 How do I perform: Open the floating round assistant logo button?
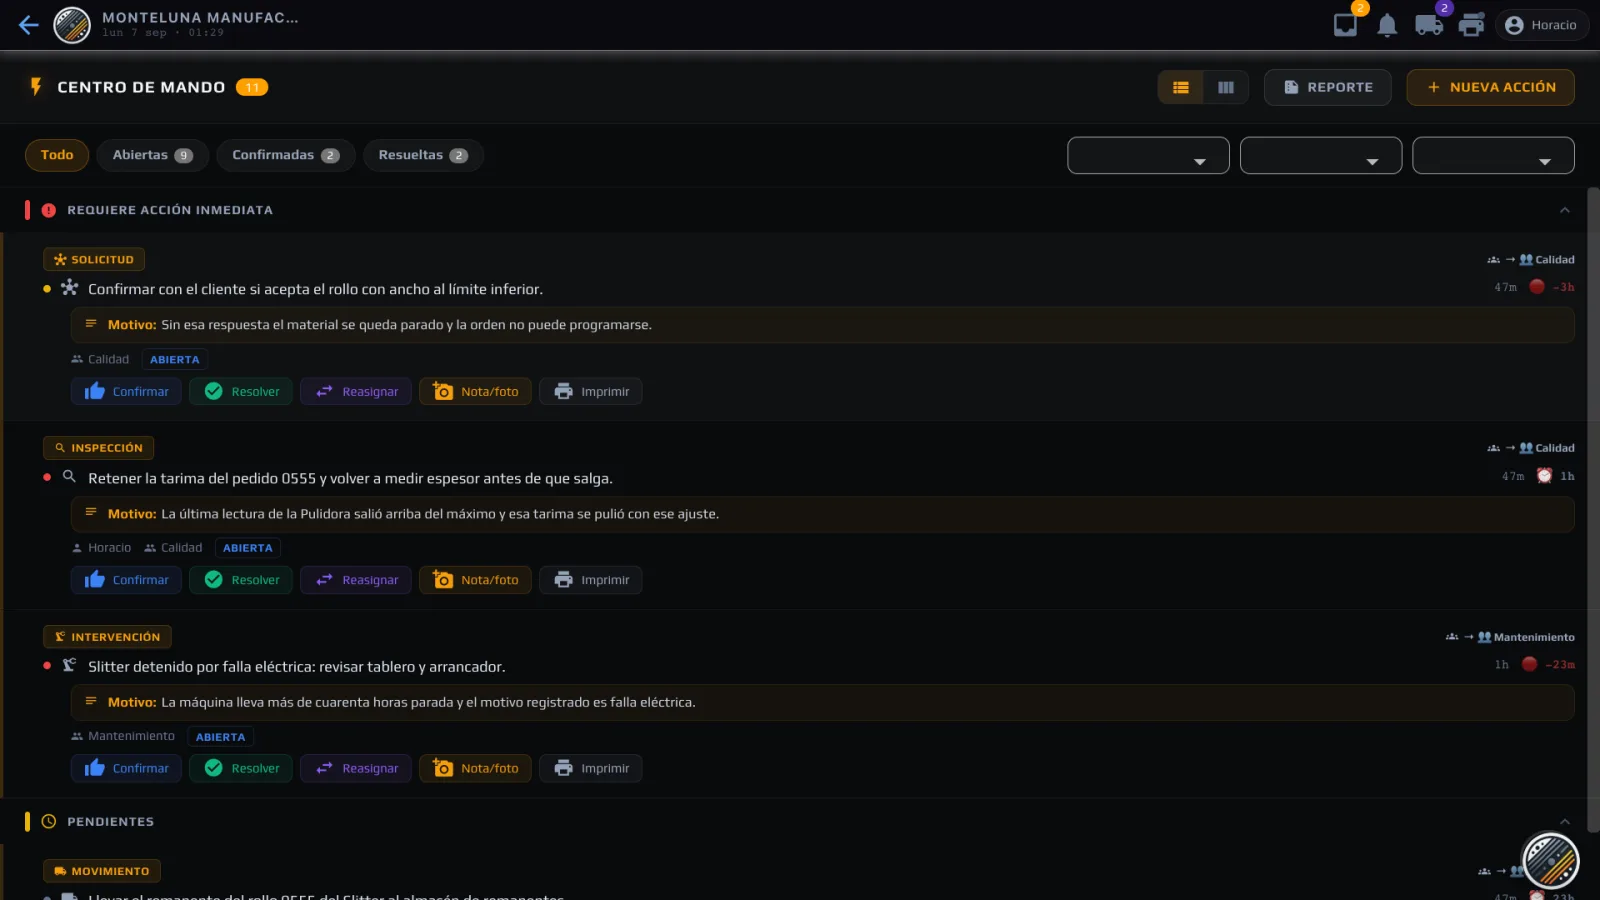1550,860
